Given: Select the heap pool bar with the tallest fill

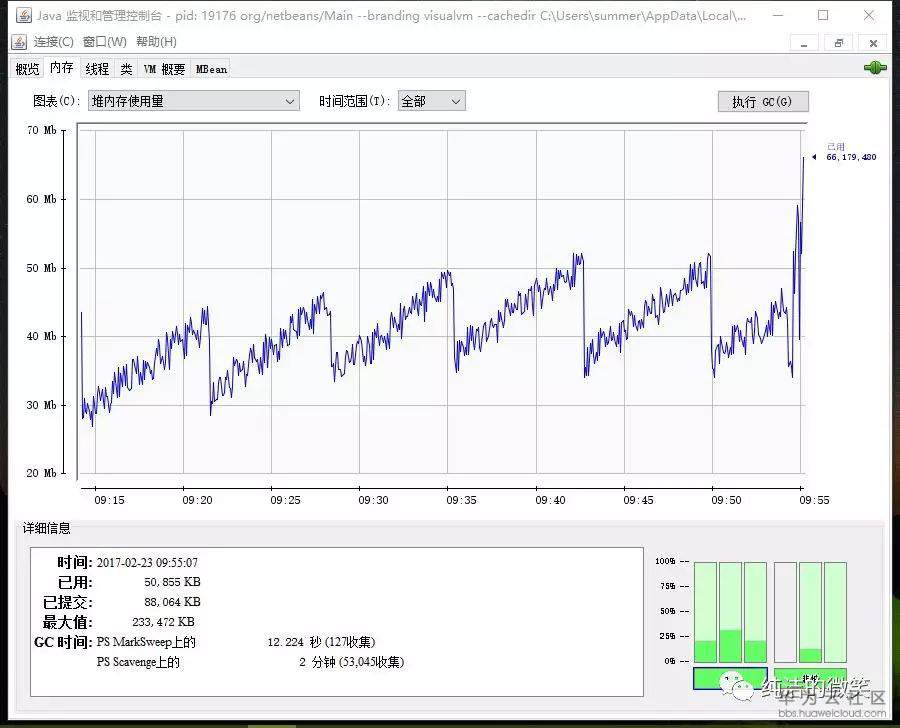Looking at the screenshot, I should (x=730, y=612).
